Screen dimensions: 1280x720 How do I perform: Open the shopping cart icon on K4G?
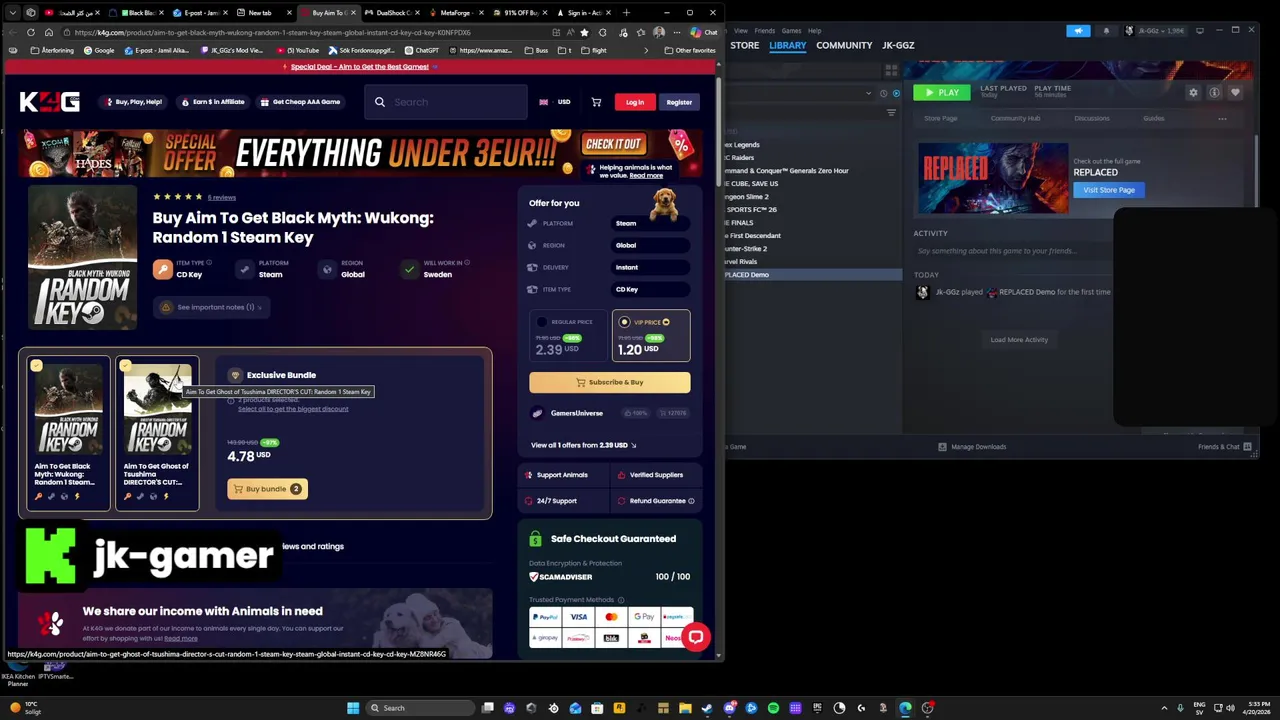(596, 102)
